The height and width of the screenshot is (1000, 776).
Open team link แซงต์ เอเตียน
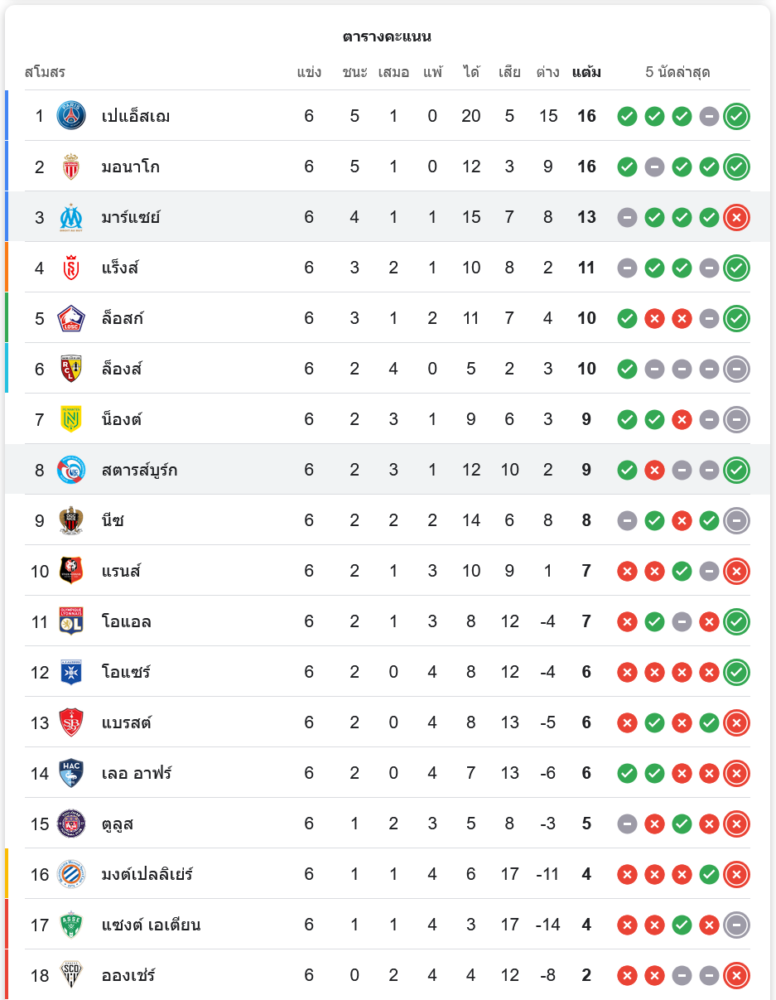click(150, 925)
